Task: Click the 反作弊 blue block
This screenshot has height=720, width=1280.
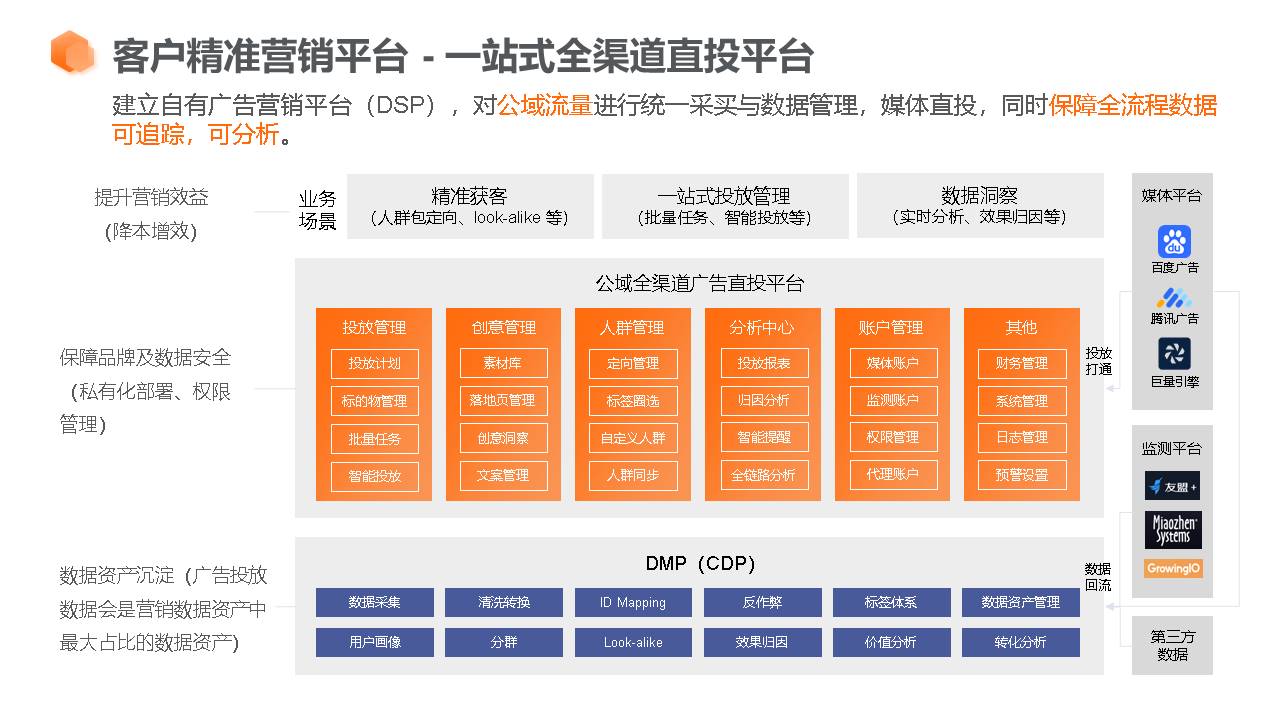Action: tap(763, 602)
